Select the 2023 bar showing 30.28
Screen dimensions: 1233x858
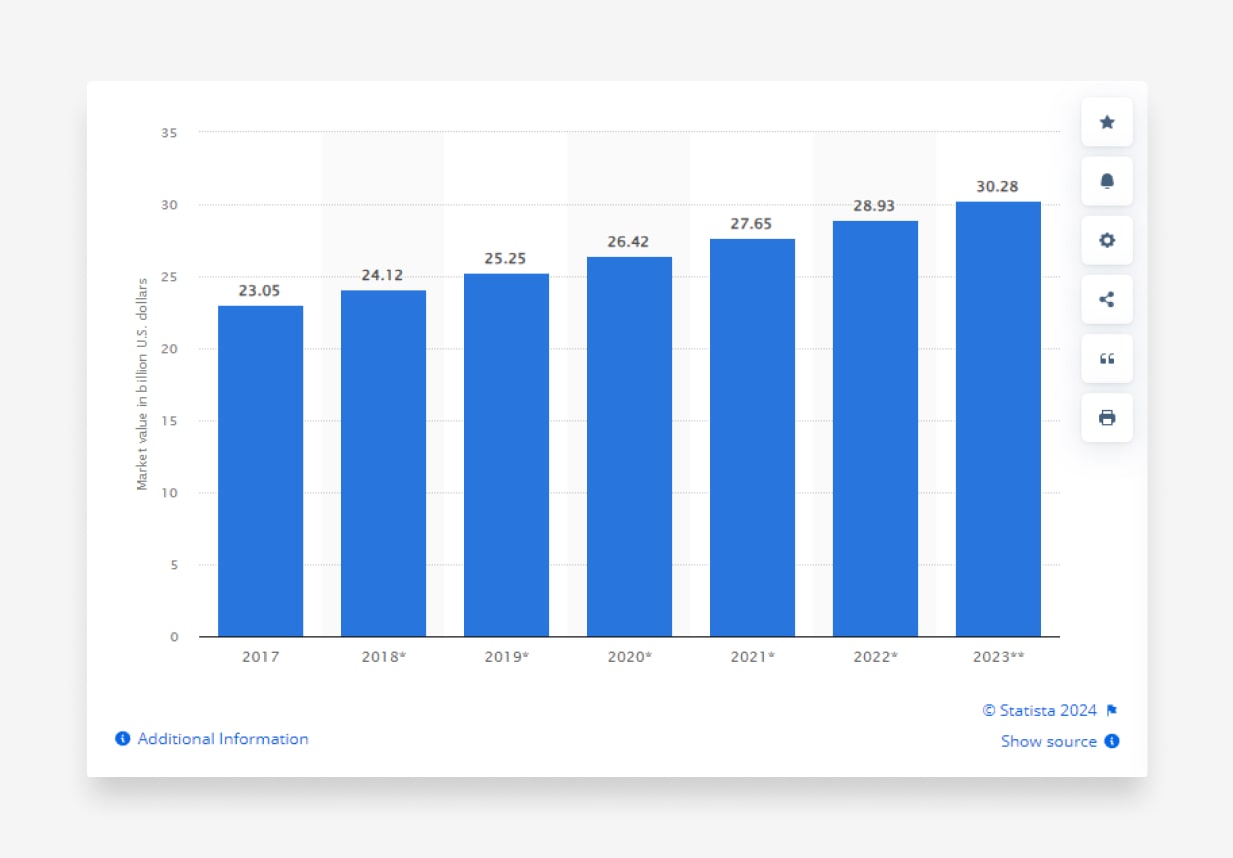998,419
